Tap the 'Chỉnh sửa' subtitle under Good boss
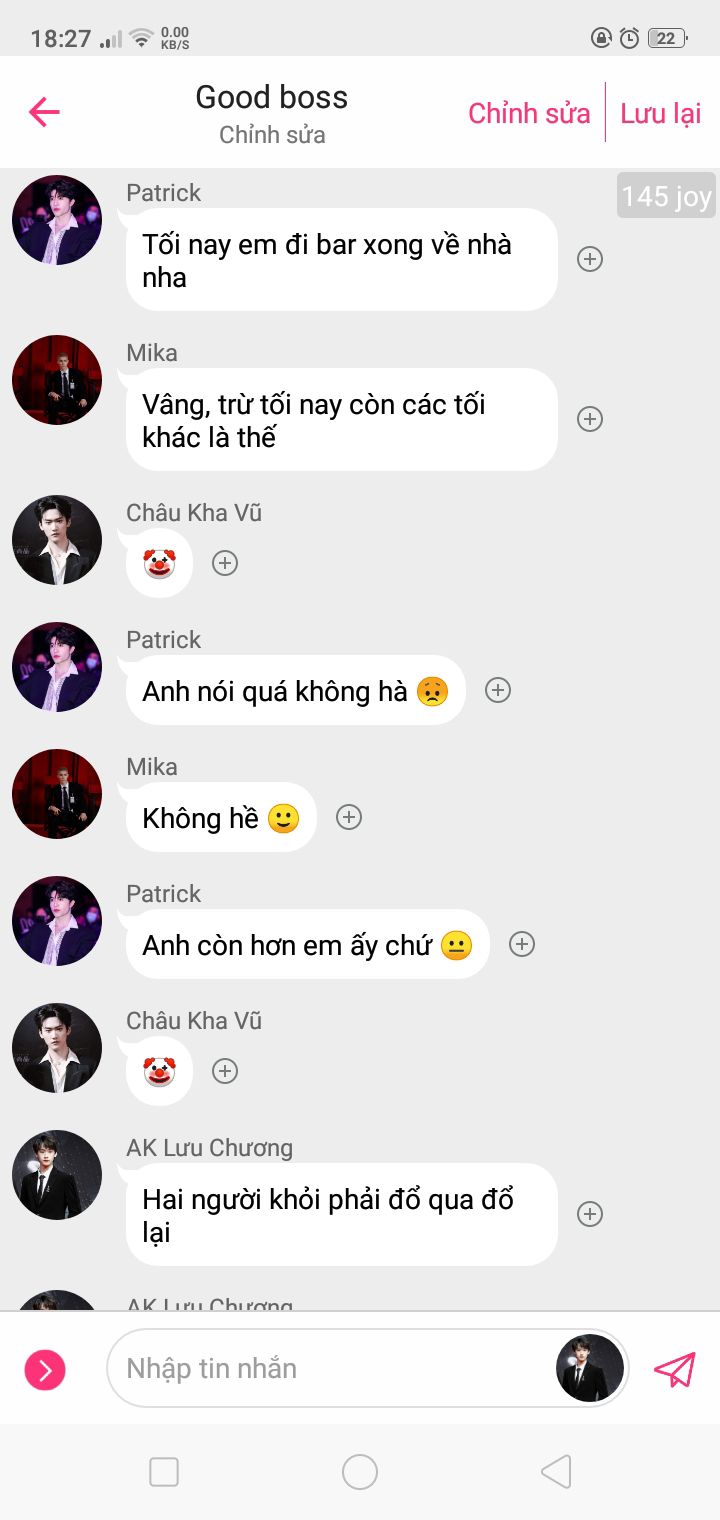 click(x=272, y=135)
